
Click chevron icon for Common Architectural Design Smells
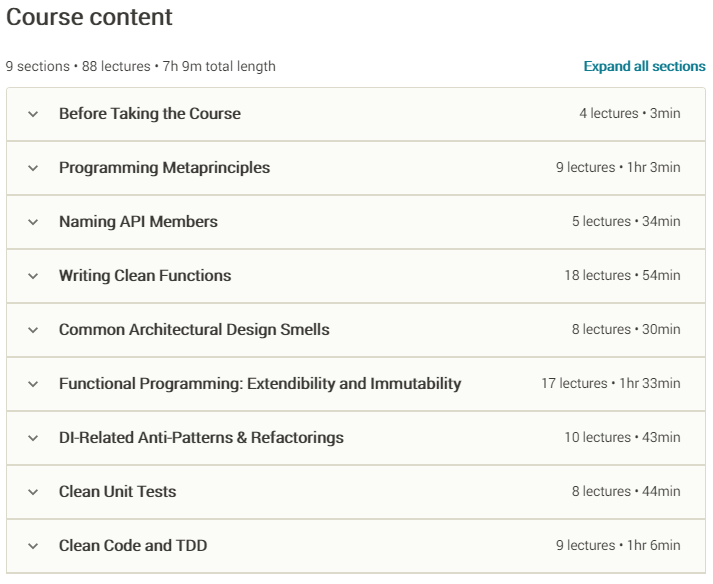[x=33, y=330]
